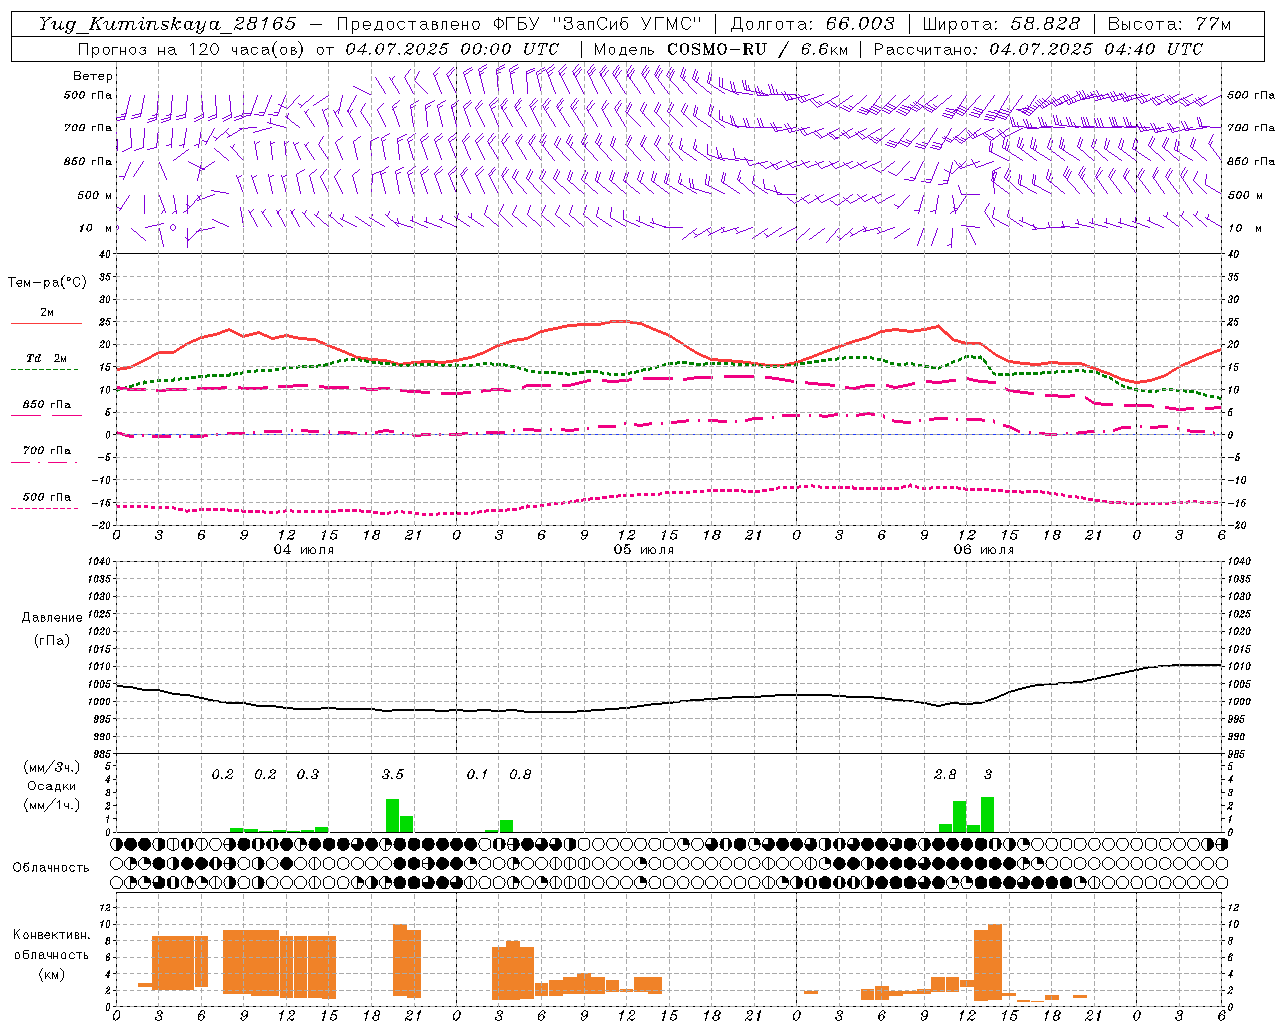Viewport: 1280px width, 1024px height.
Task: Click the 3.5 precipitation total value
Action: (393, 774)
